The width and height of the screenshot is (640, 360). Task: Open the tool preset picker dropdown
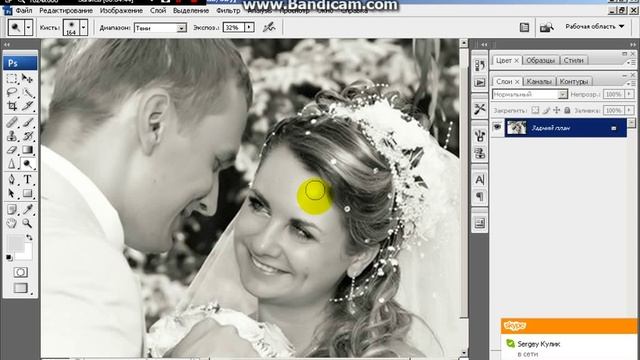[29, 28]
